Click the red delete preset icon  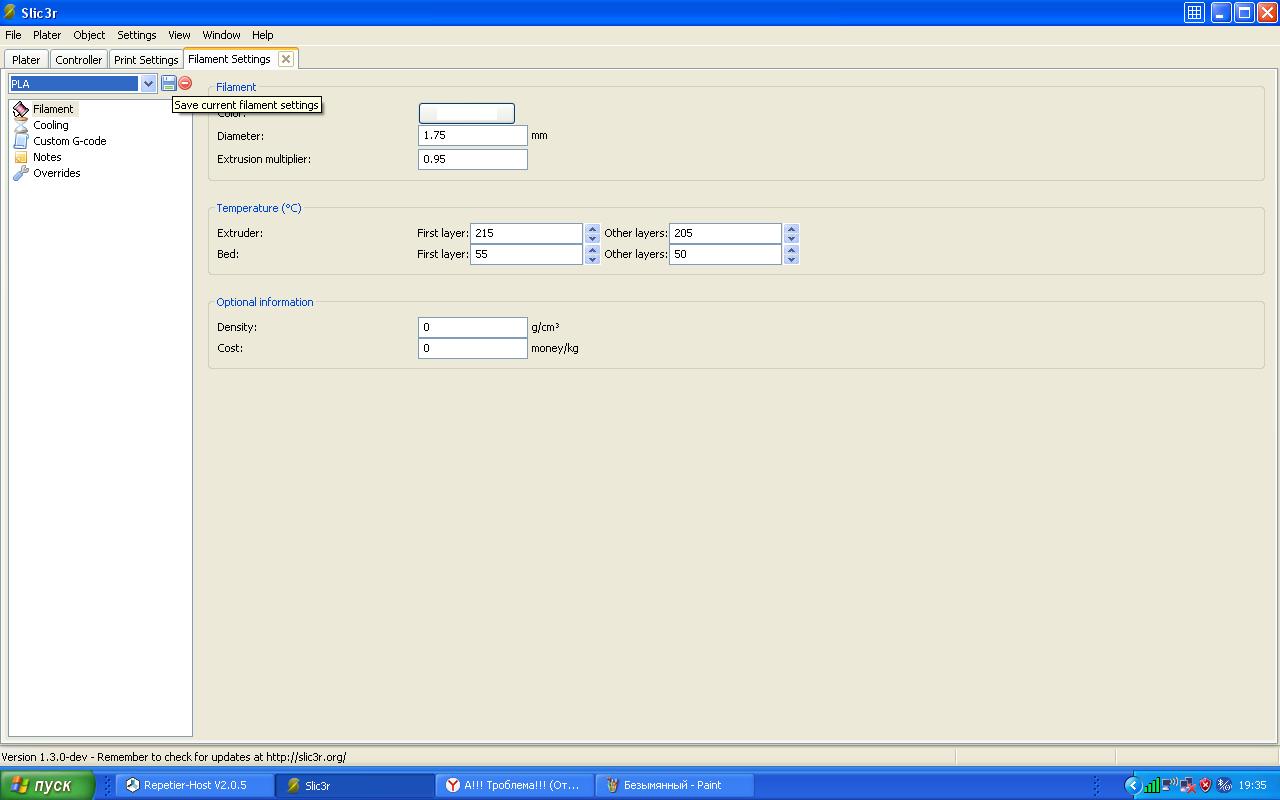[185, 84]
